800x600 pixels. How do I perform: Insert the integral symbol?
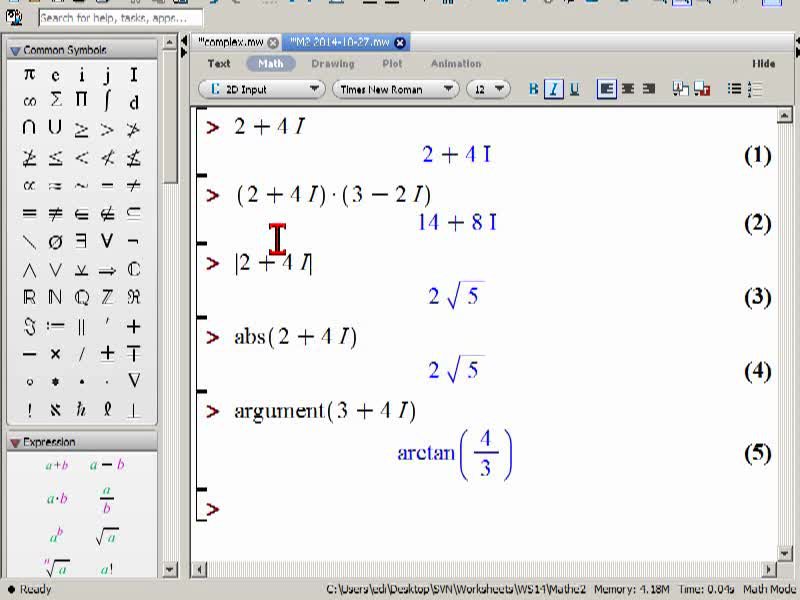pos(107,101)
